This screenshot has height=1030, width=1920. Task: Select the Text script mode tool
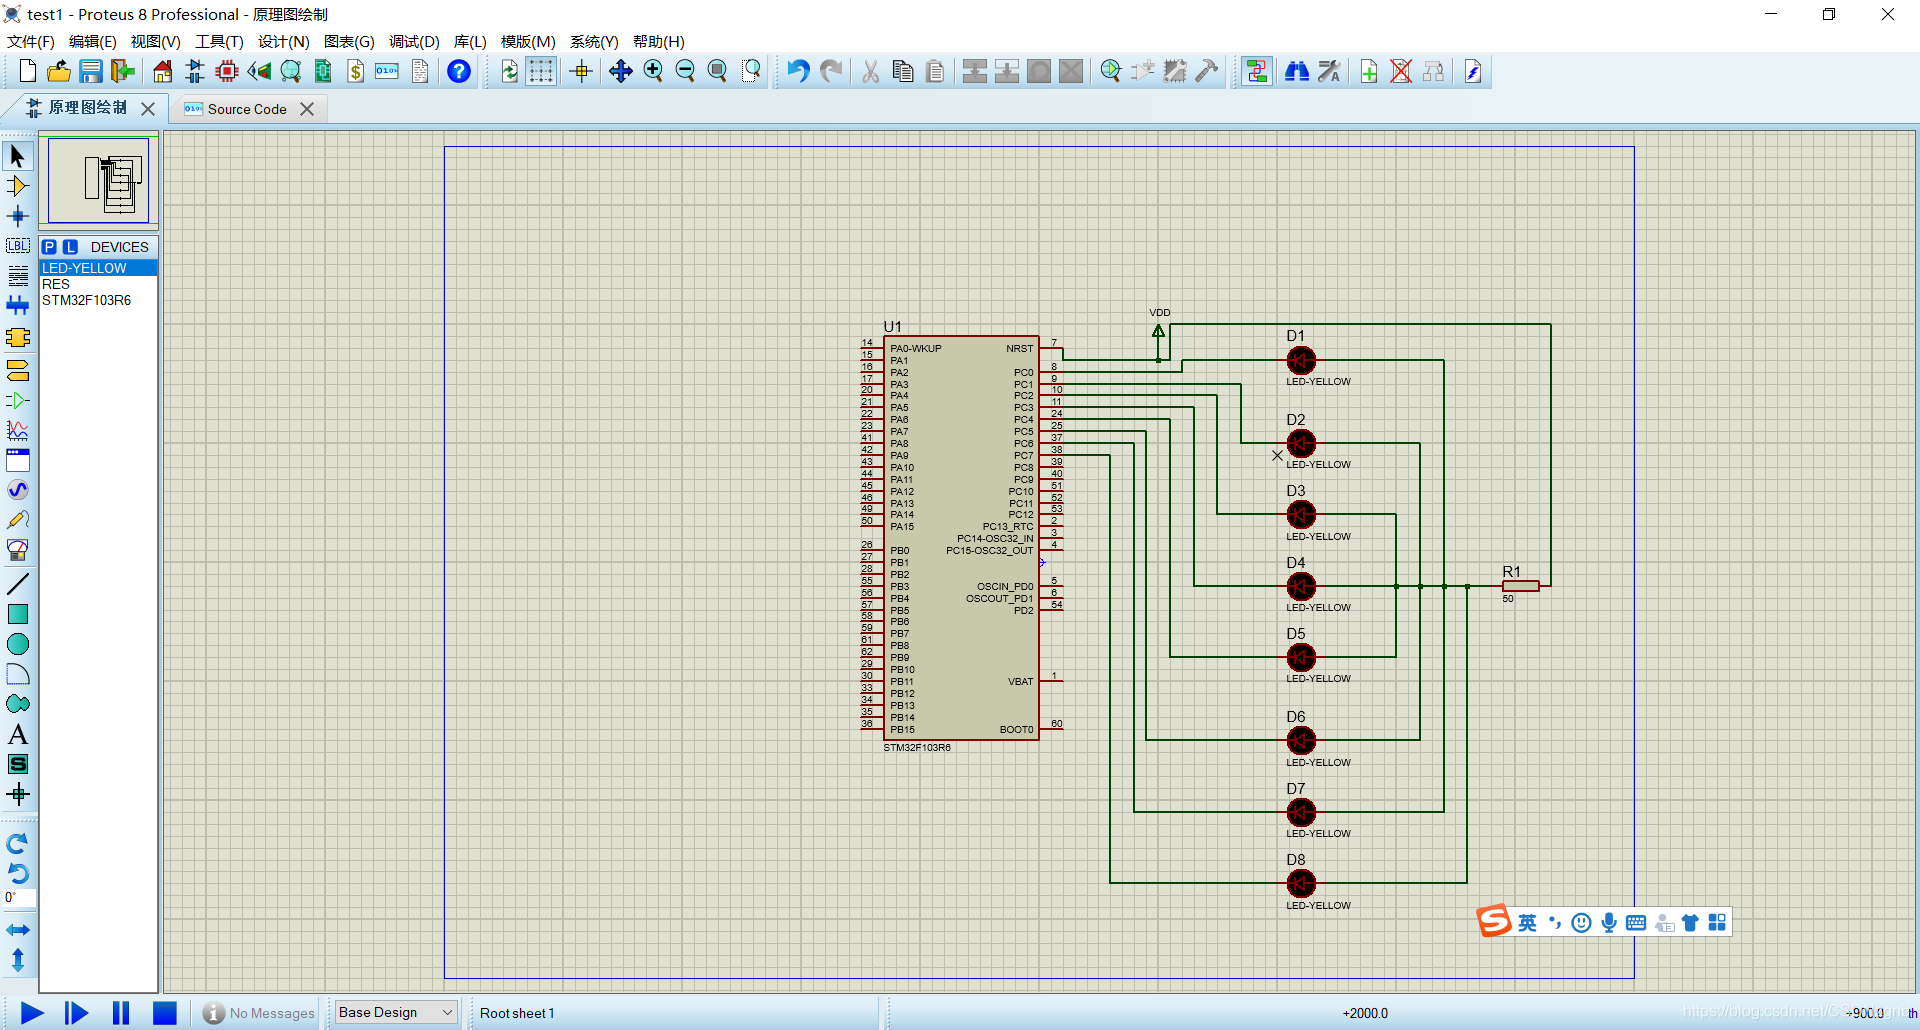coord(18,276)
